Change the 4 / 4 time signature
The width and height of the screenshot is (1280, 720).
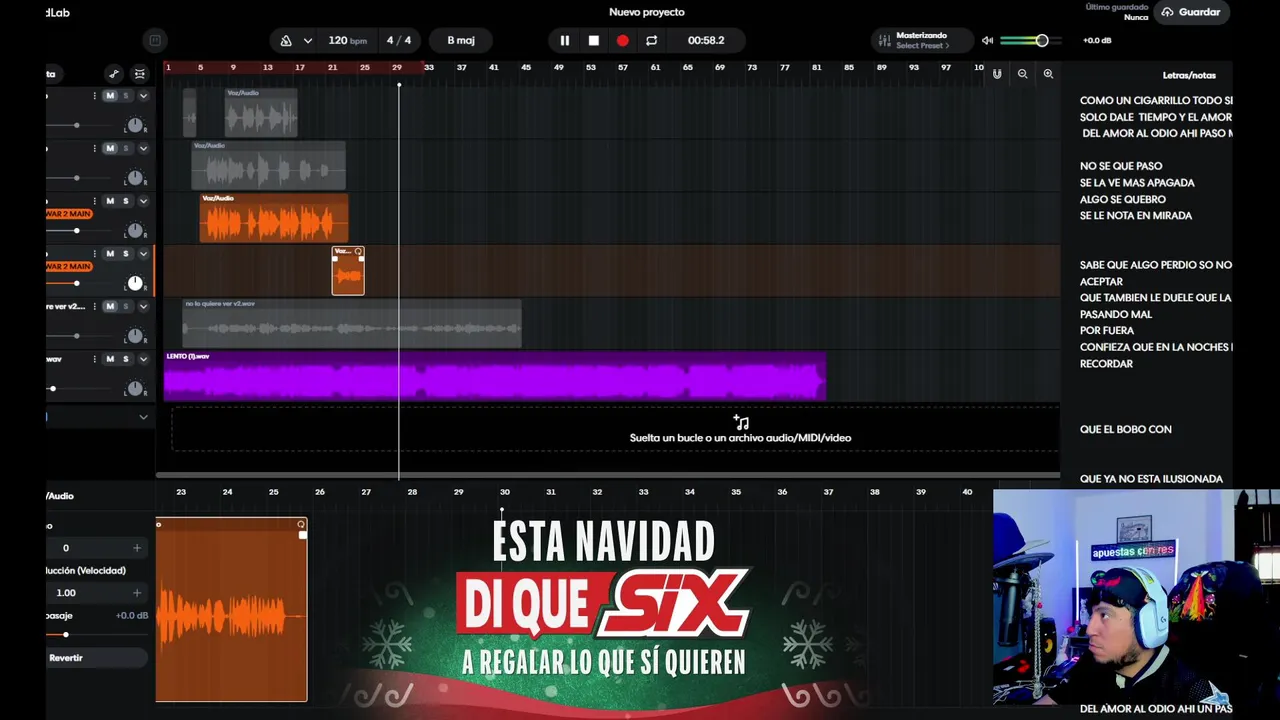pyautogui.click(x=399, y=41)
